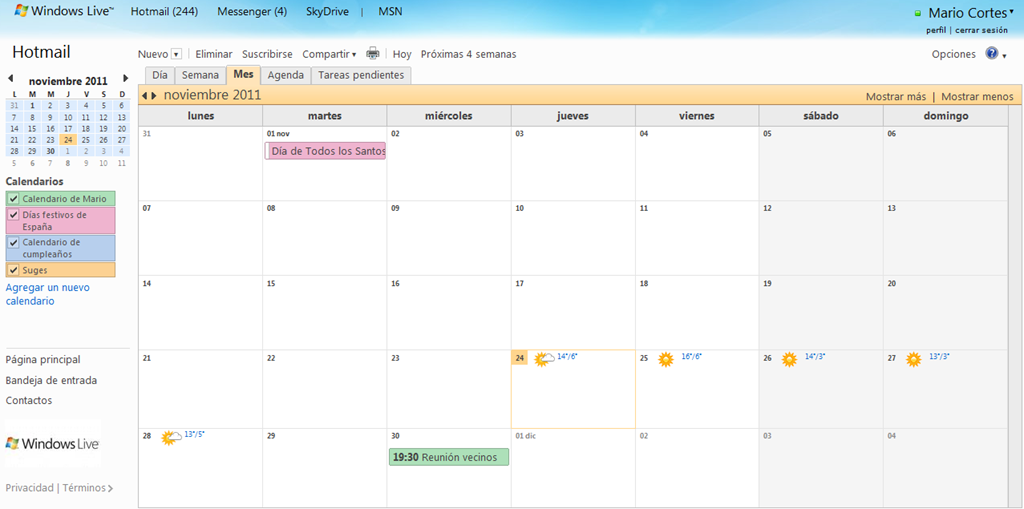Click the Windows Live banner in sidebar
Image resolution: width=1024 pixels, height=509 pixels.
click(52, 444)
